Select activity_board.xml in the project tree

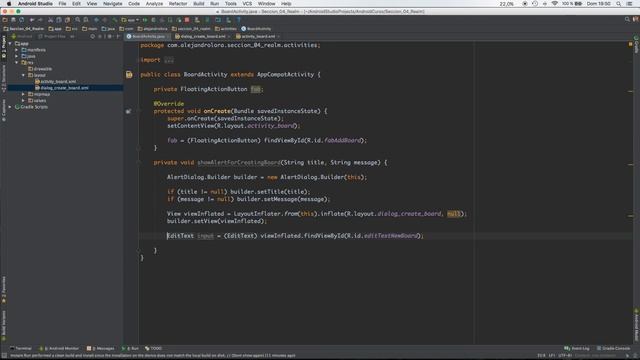point(56,82)
